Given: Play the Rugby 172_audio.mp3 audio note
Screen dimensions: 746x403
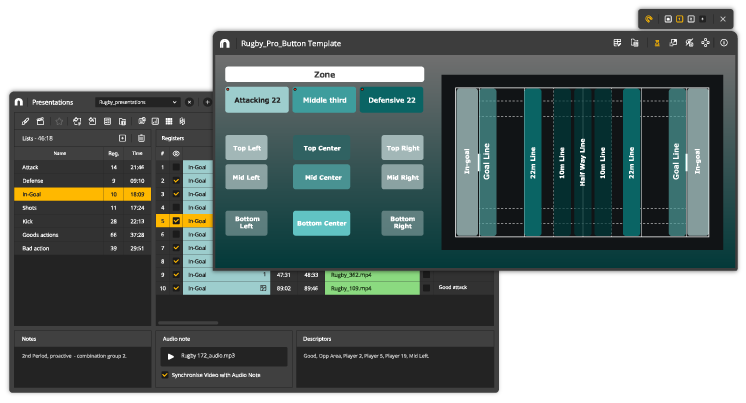Looking at the screenshot, I should tap(170, 356).
